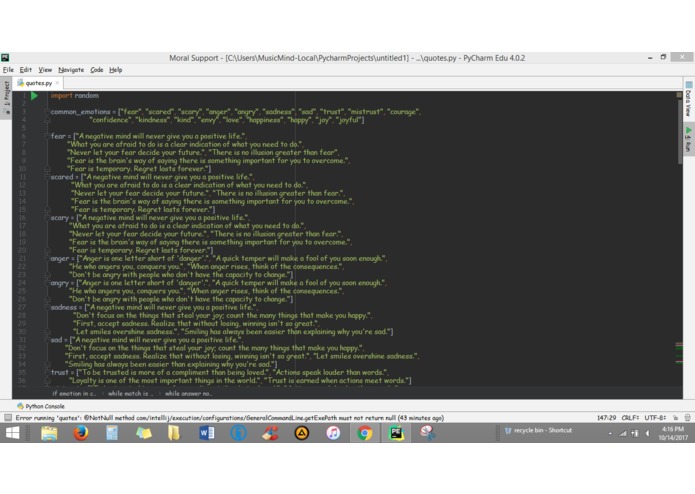This screenshot has height=494, width=695.
Task: Open the UTF-8 encoding selector
Action: [655, 417]
